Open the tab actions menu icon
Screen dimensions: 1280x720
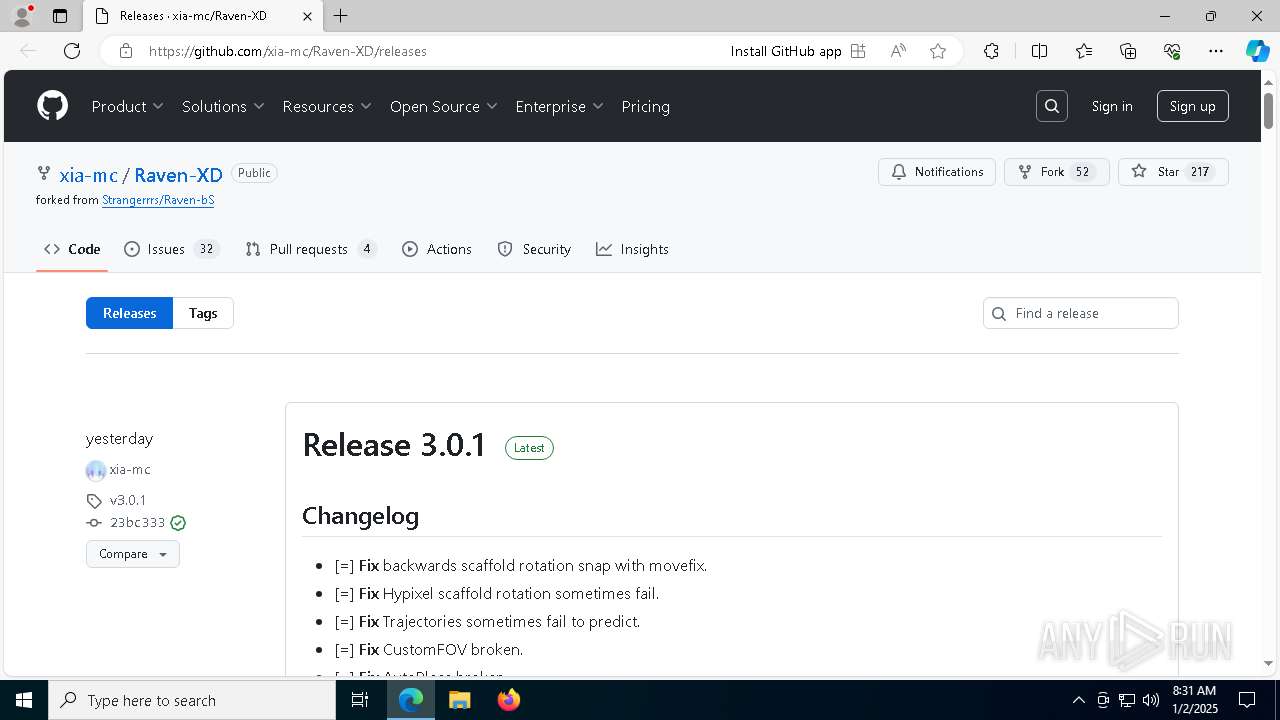(x=60, y=16)
